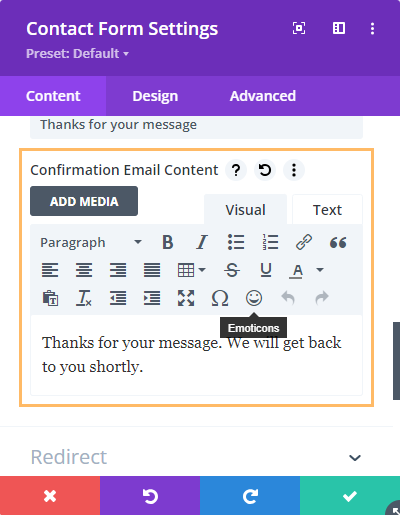Image resolution: width=400 pixels, height=515 pixels.
Task: Switch to the Design tab
Action: pyautogui.click(x=155, y=96)
